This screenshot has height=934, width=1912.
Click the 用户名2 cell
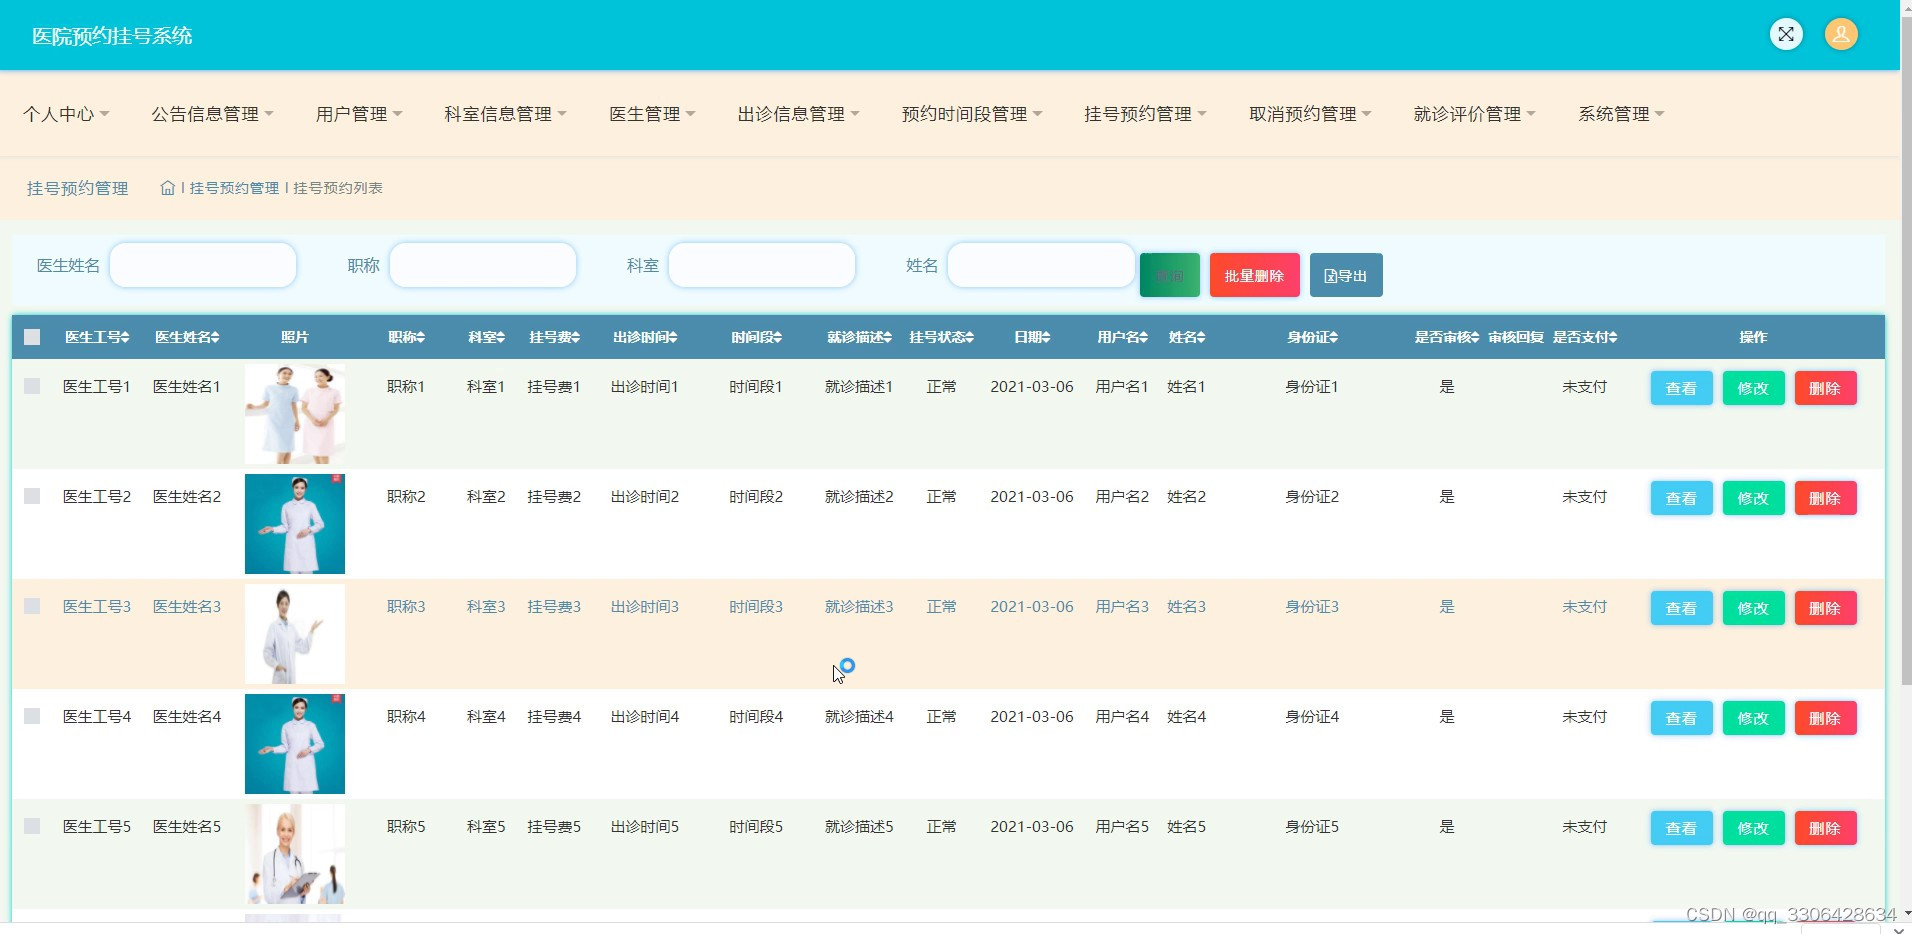pyautogui.click(x=1122, y=497)
